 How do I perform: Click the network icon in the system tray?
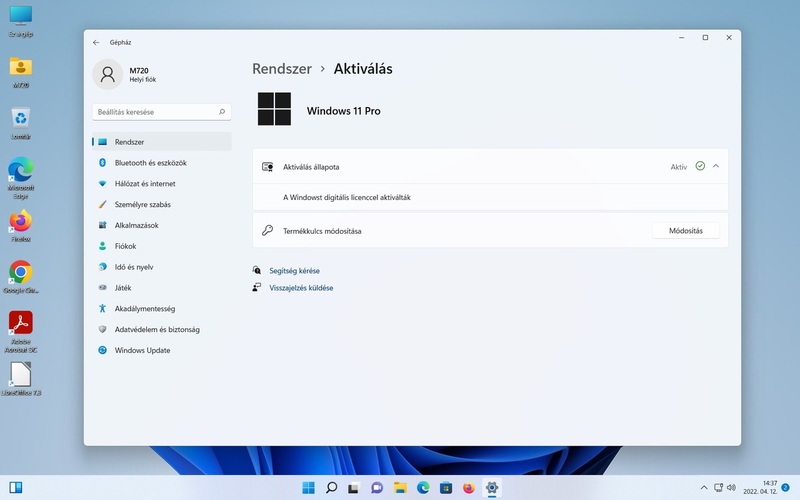pyautogui.click(x=718, y=488)
